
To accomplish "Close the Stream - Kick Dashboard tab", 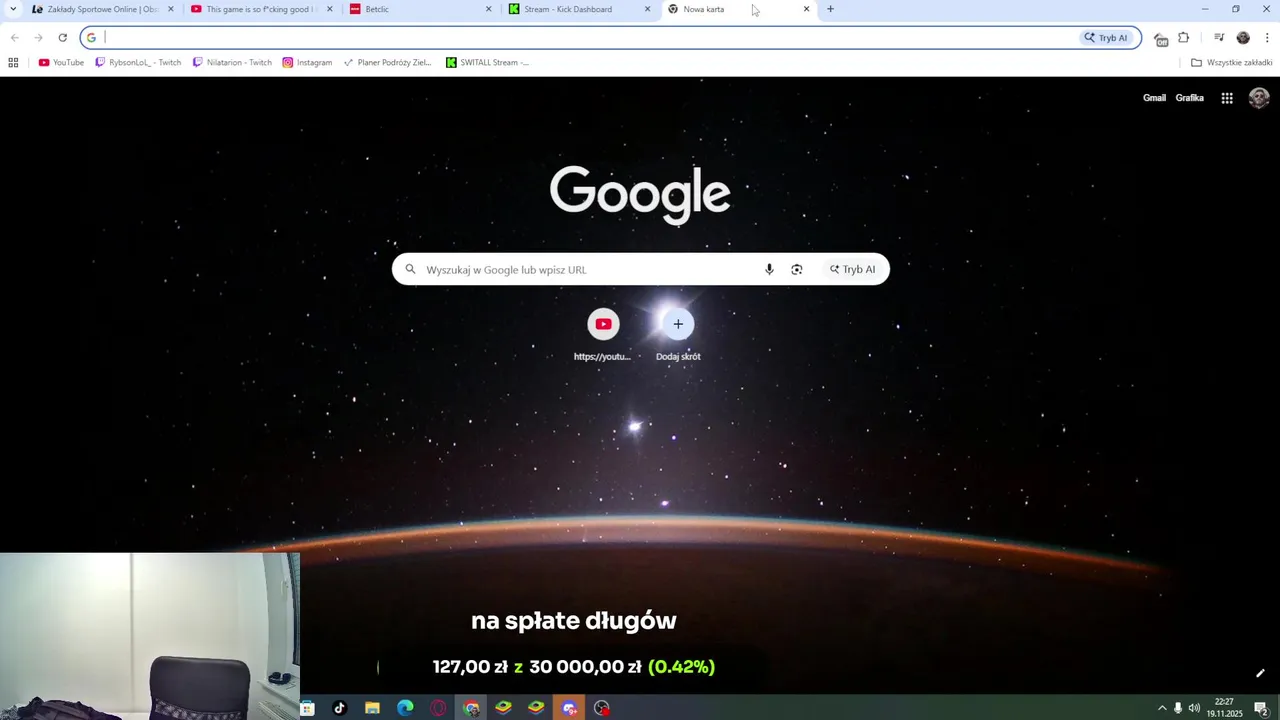I will (648, 9).
